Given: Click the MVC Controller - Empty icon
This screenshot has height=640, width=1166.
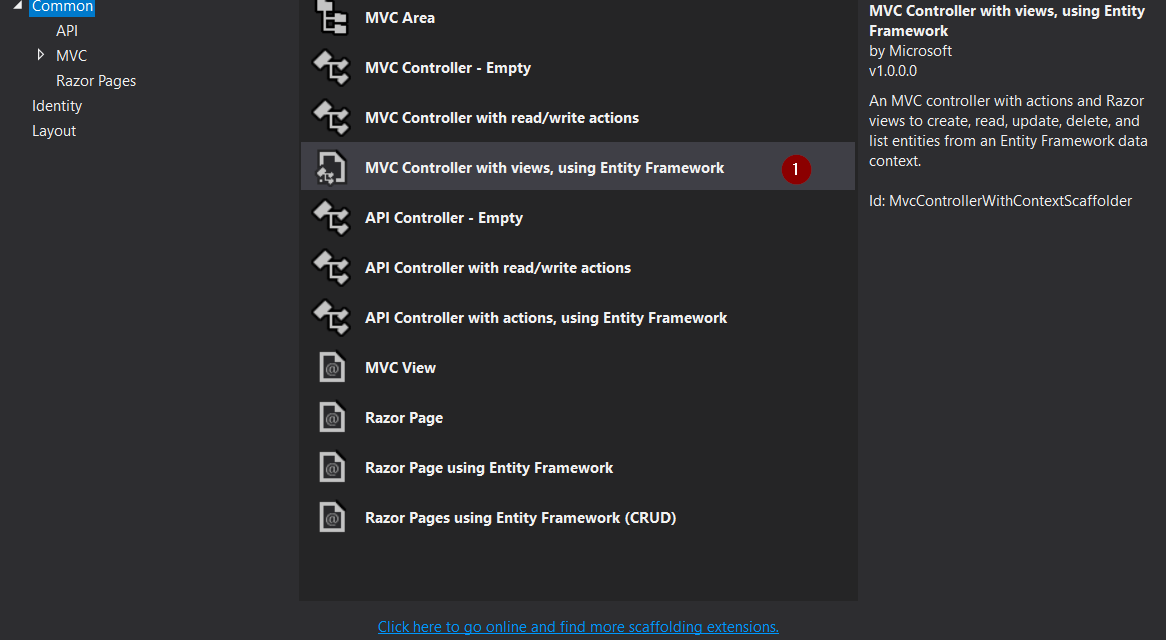Looking at the screenshot, I should 331,68.
